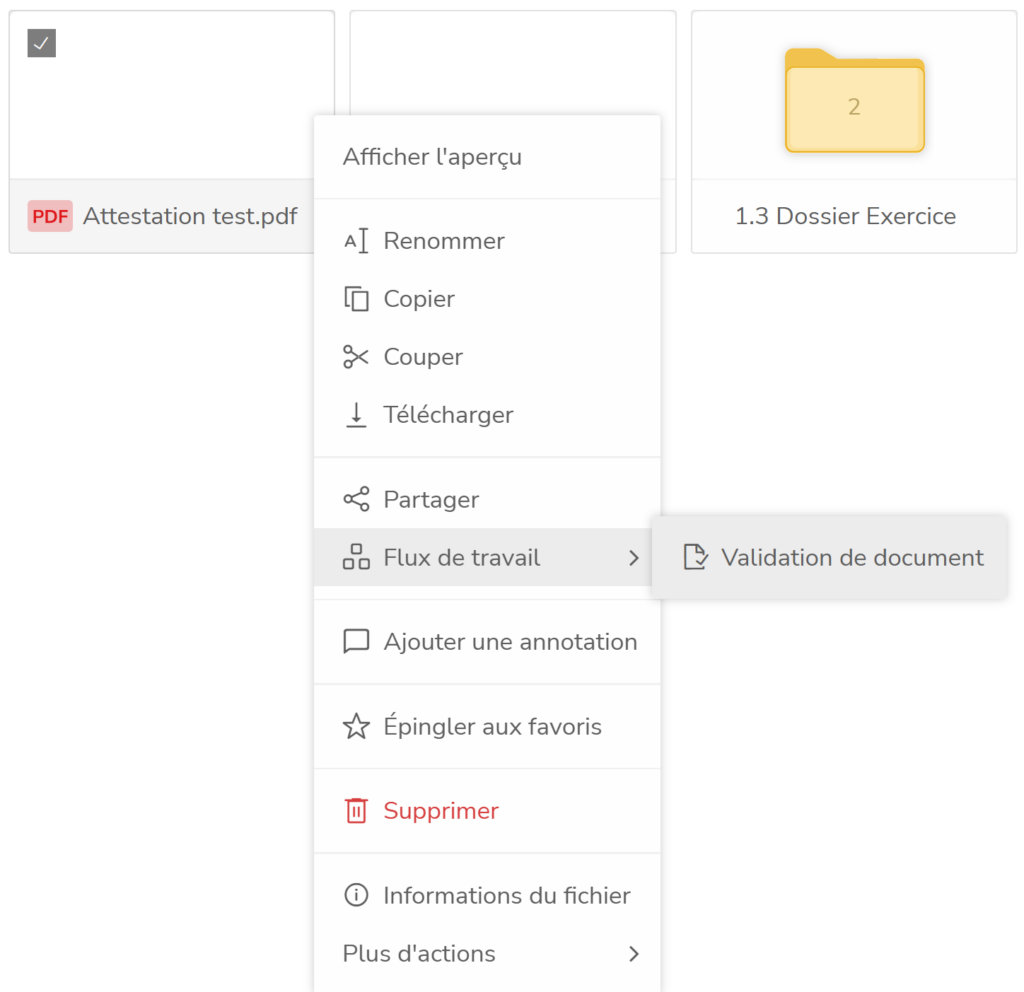The image size is (1024, 992).
Task: Open the 1.3 Dossier Exercice folder thumbnail
Action: click(854, 100)
